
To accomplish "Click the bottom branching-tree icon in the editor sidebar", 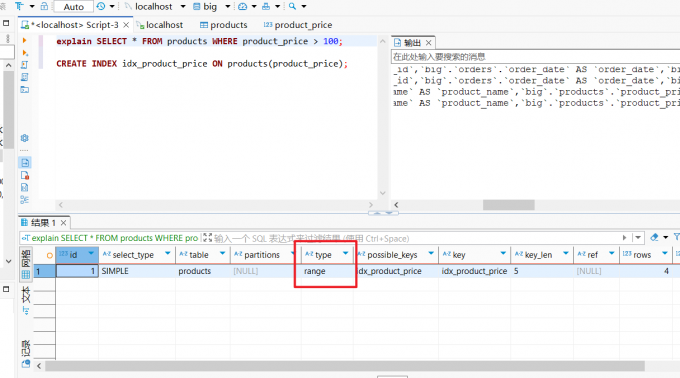I will coord(25,200).
